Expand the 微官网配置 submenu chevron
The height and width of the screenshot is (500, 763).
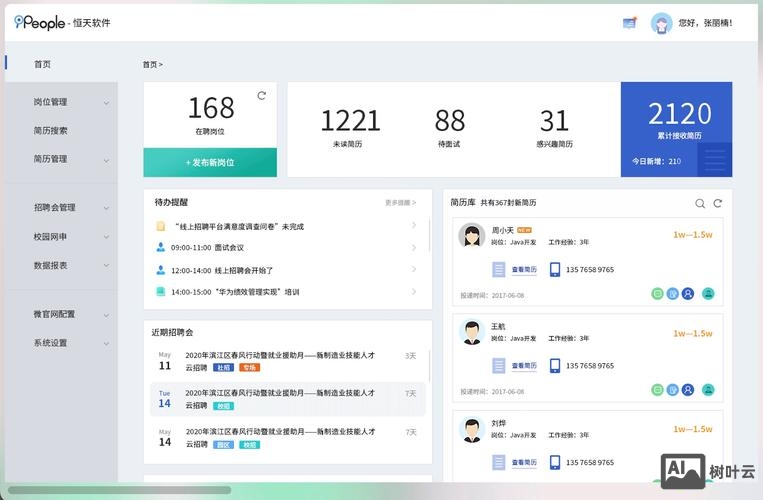point(106,315)
